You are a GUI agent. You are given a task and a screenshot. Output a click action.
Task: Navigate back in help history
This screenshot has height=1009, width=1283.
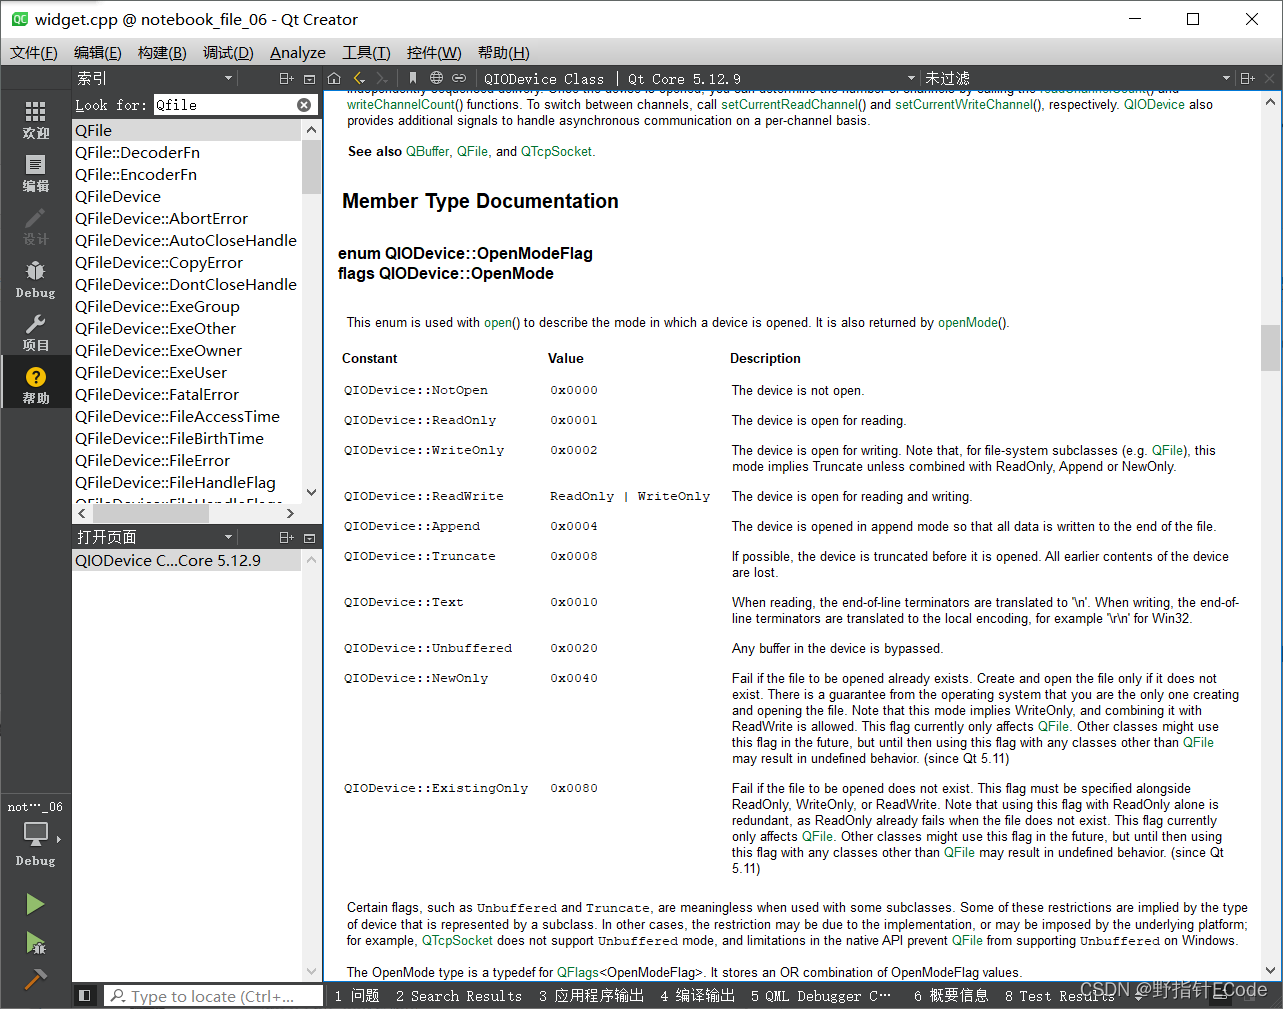click(x=359, y=78)
